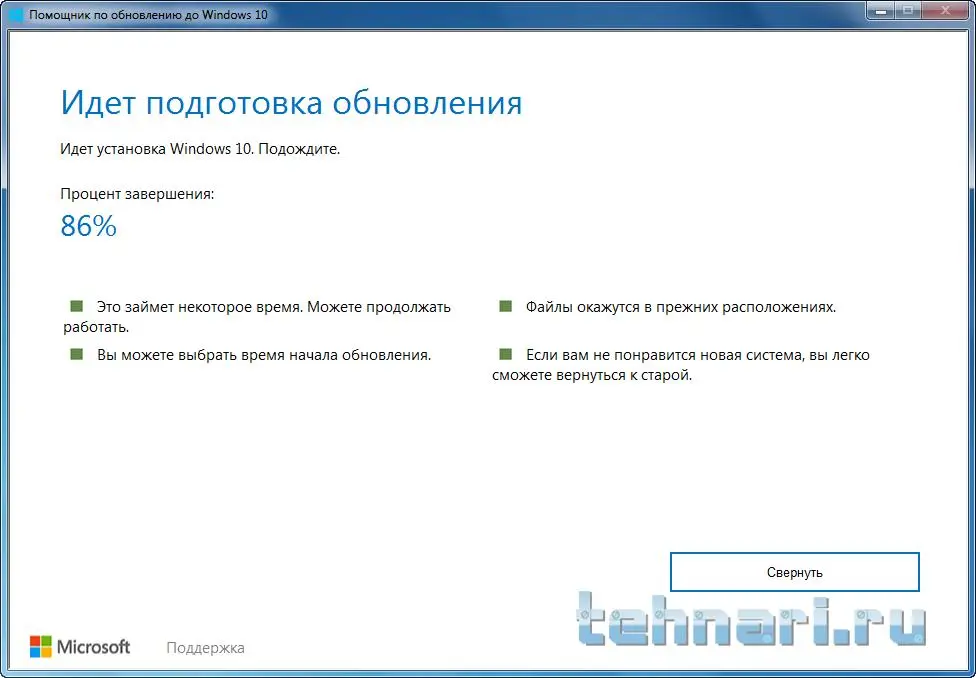Image resolution: width=976 pixels, height=678 pixels.
Task: Click the text Файлы окажутся в прежних расположениях
Action: [x=681, y=307]
